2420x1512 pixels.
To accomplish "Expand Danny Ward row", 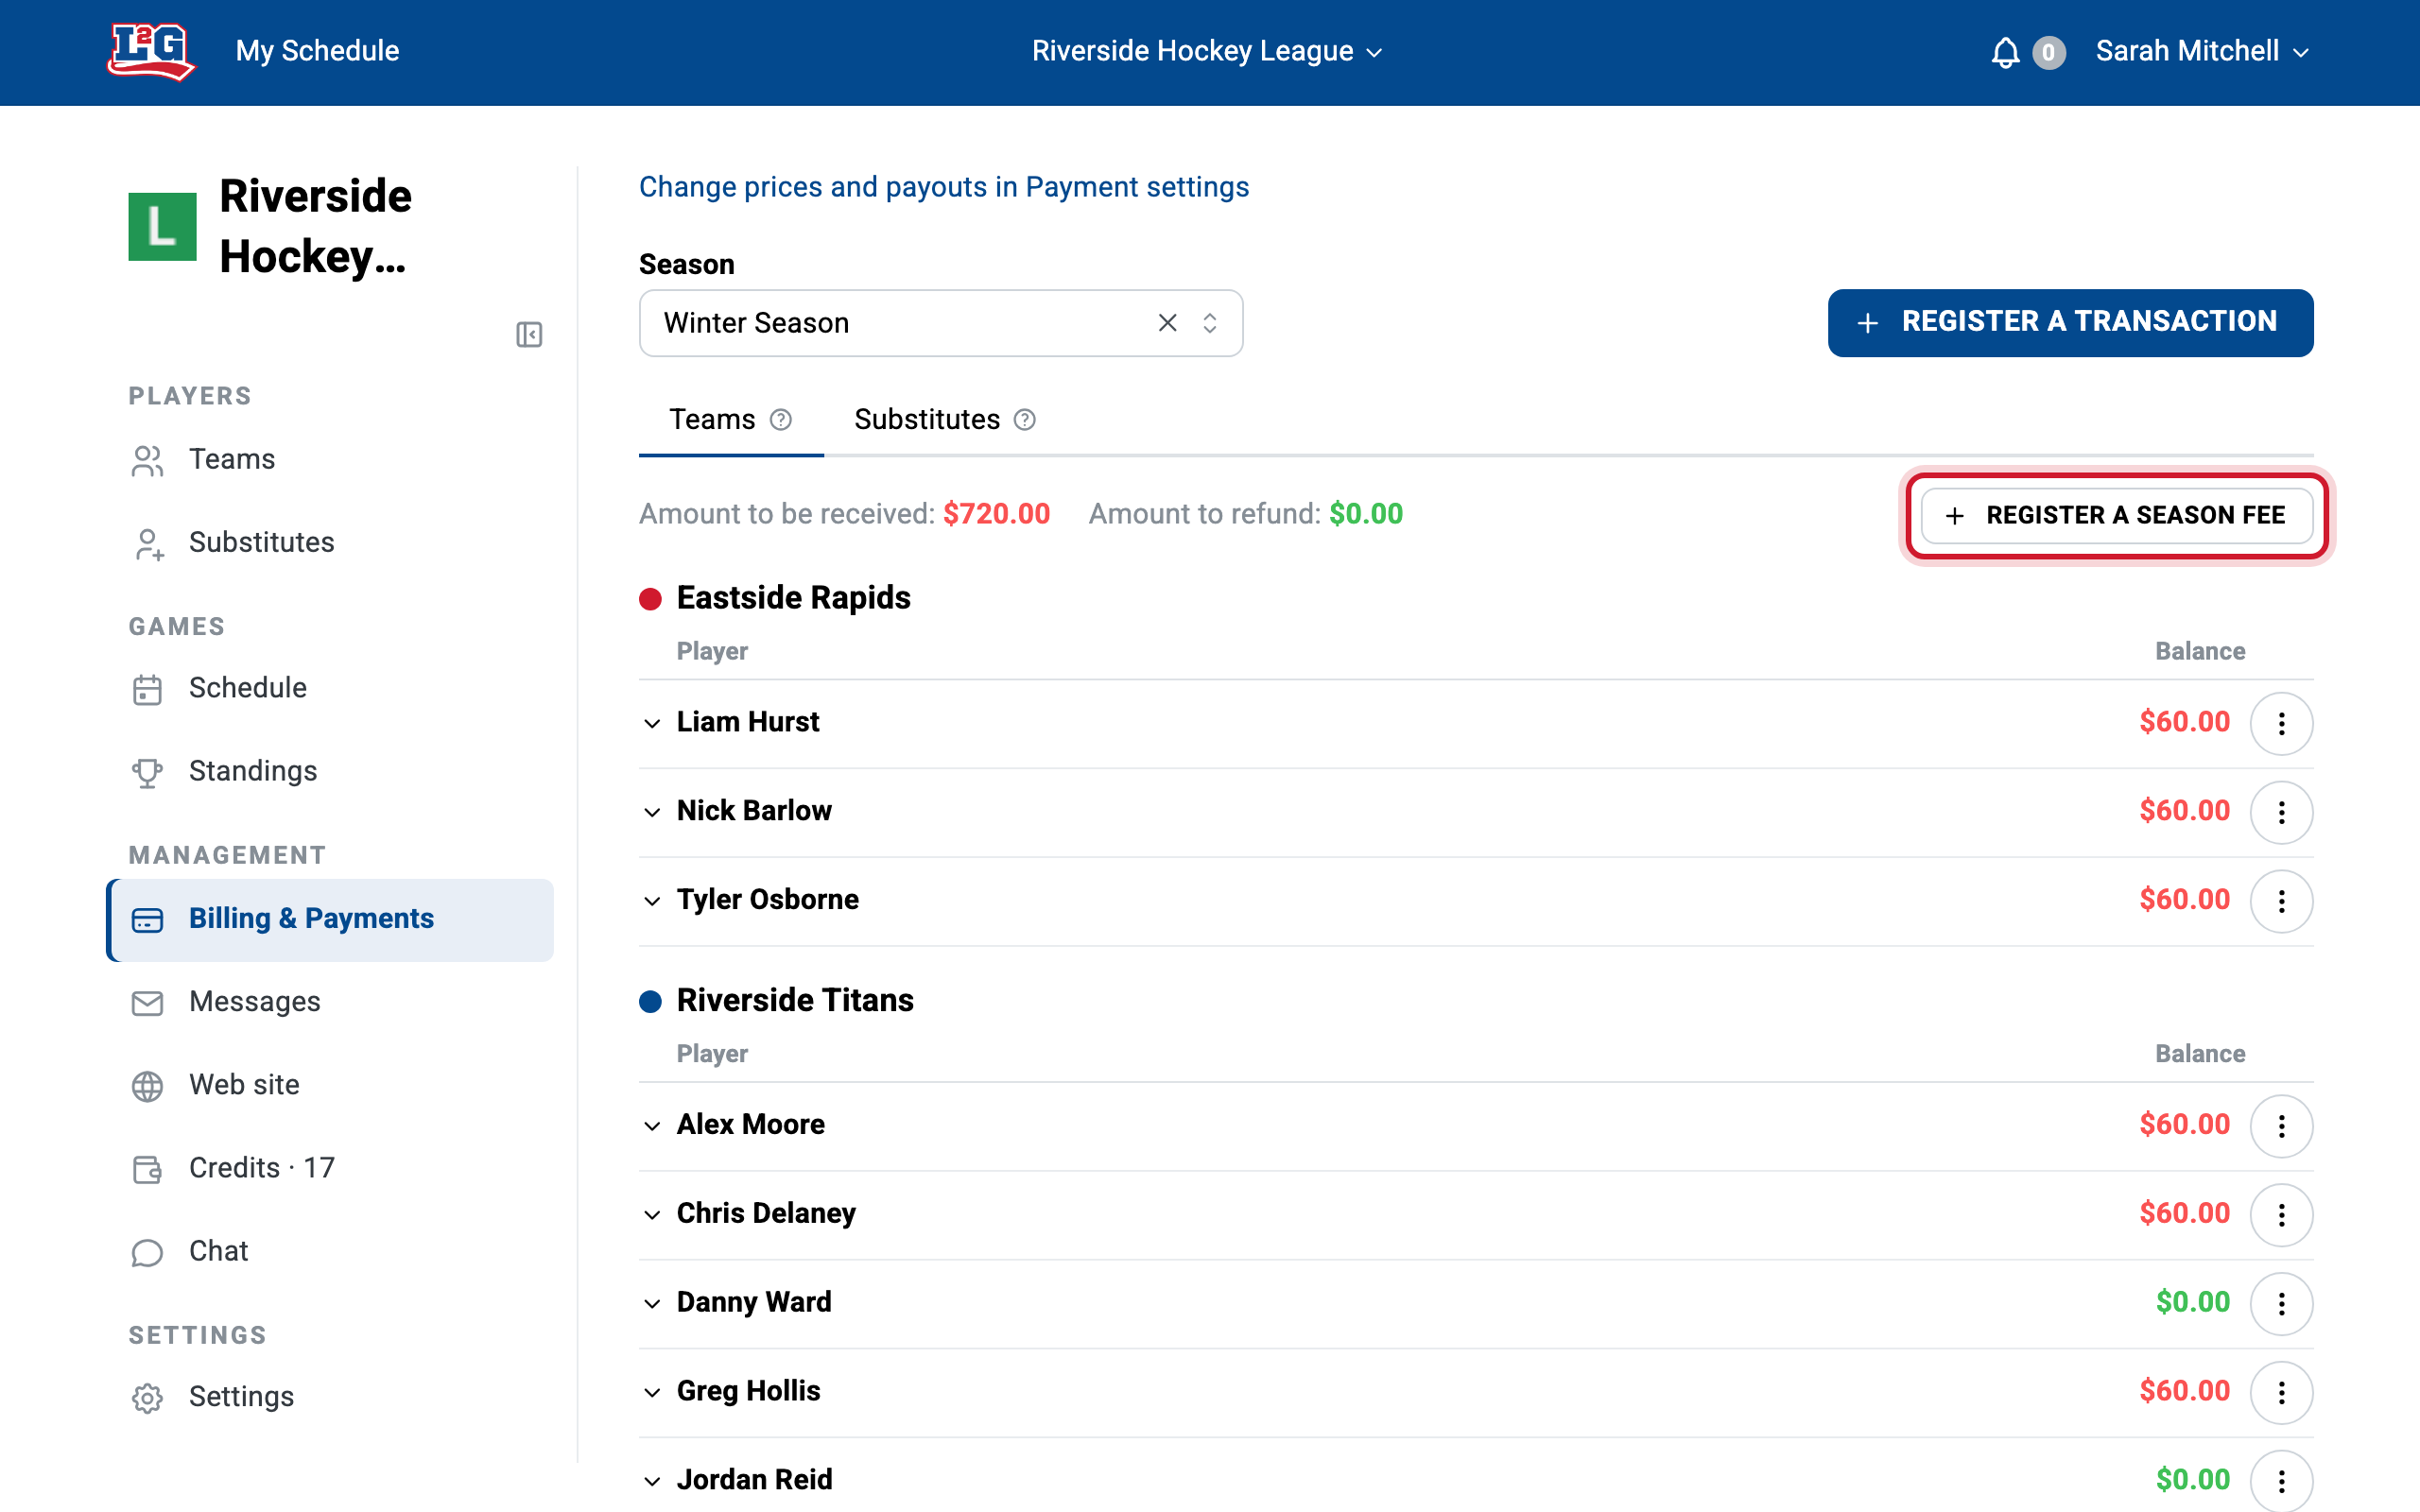I will pos(652,1304).
